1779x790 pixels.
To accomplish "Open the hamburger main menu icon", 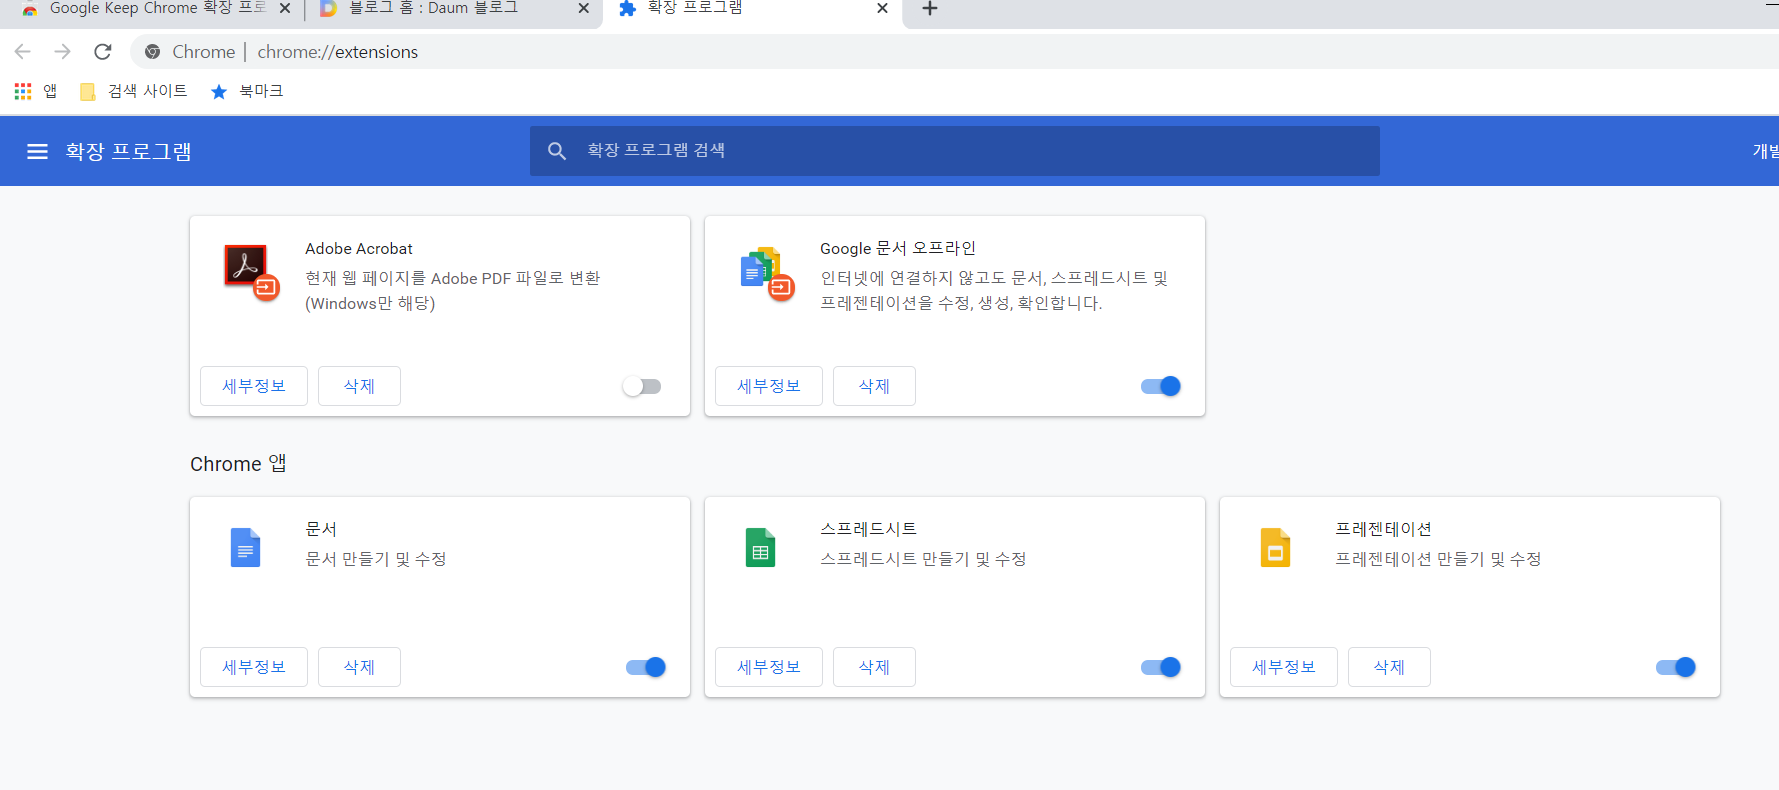I will click(37, 151).
